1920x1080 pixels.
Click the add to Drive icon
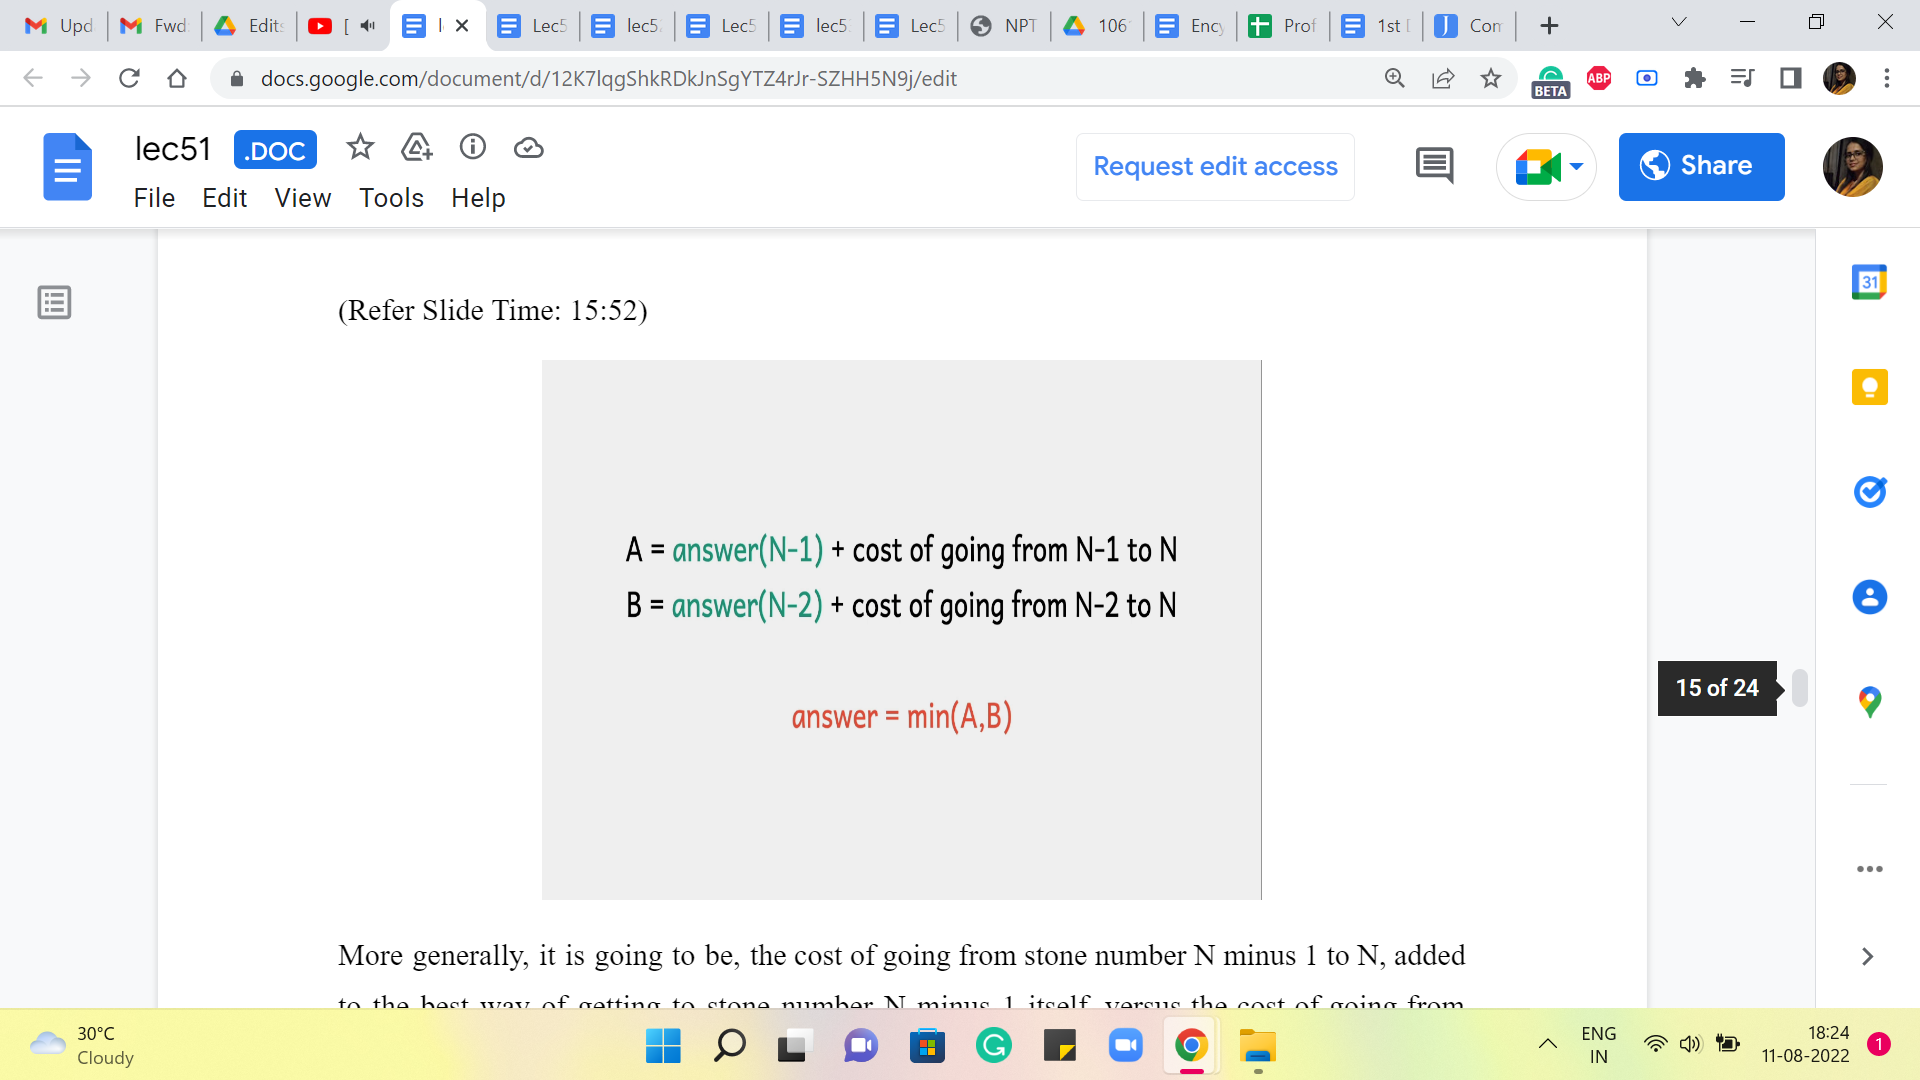(416, 148)
